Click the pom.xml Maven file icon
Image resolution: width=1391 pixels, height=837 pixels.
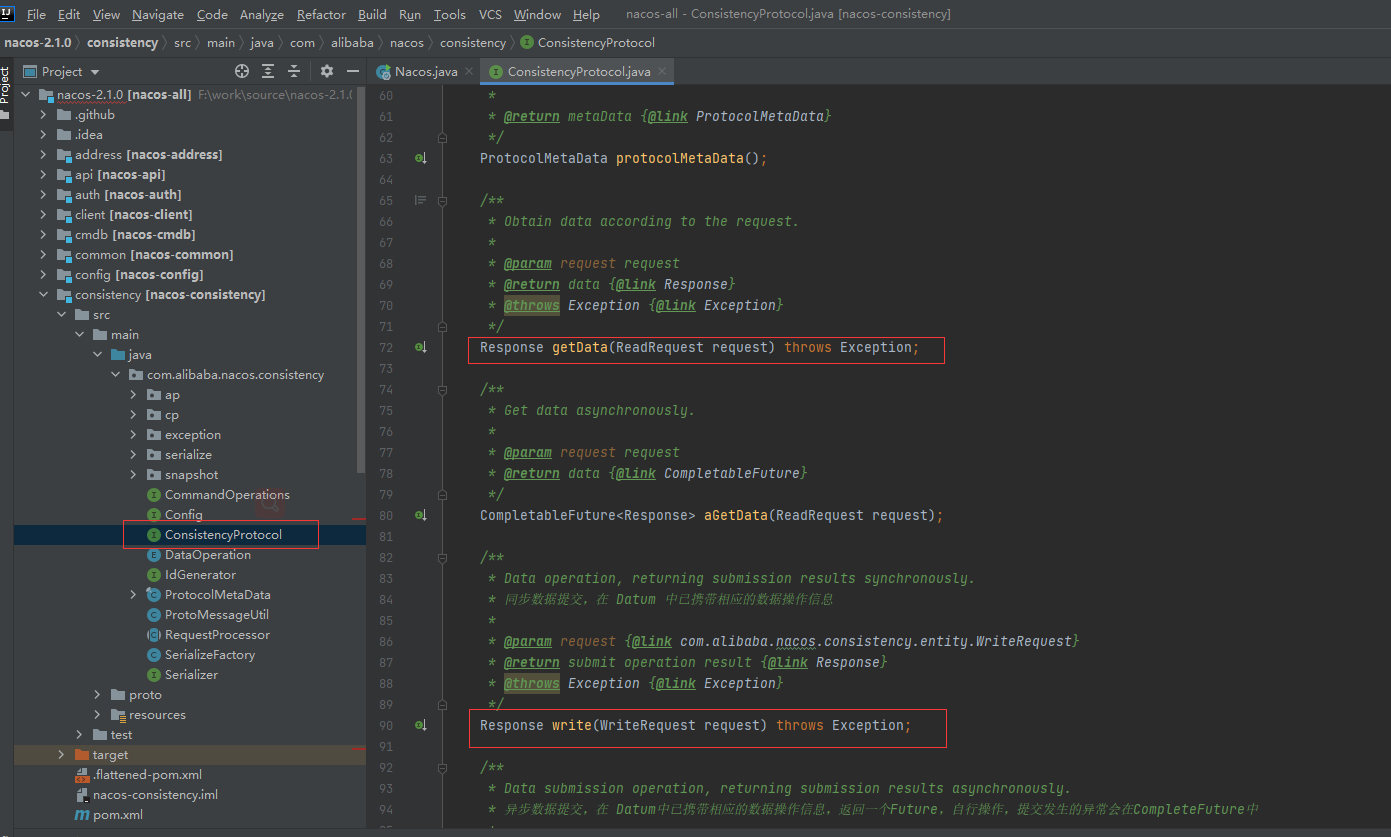pyautogui.click(x=82, y=815)
